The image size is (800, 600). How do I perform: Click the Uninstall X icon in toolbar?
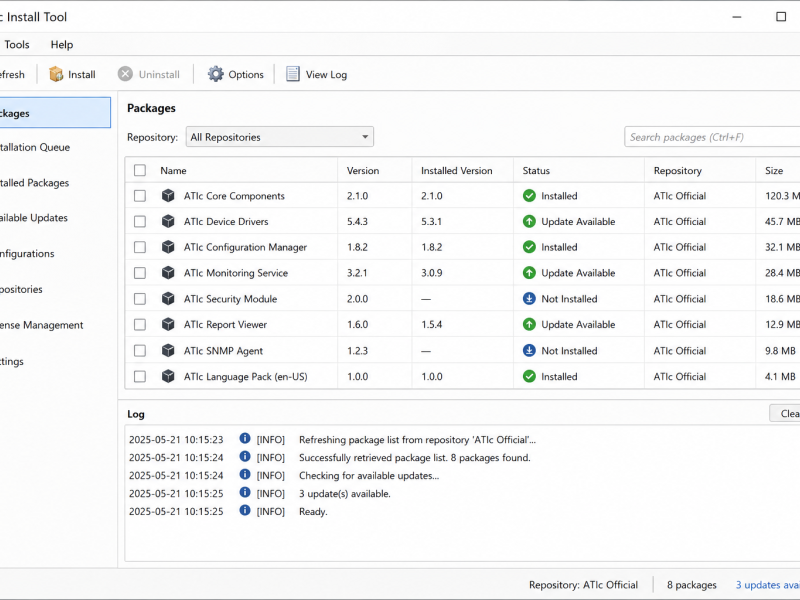click(x=125, y=74)
